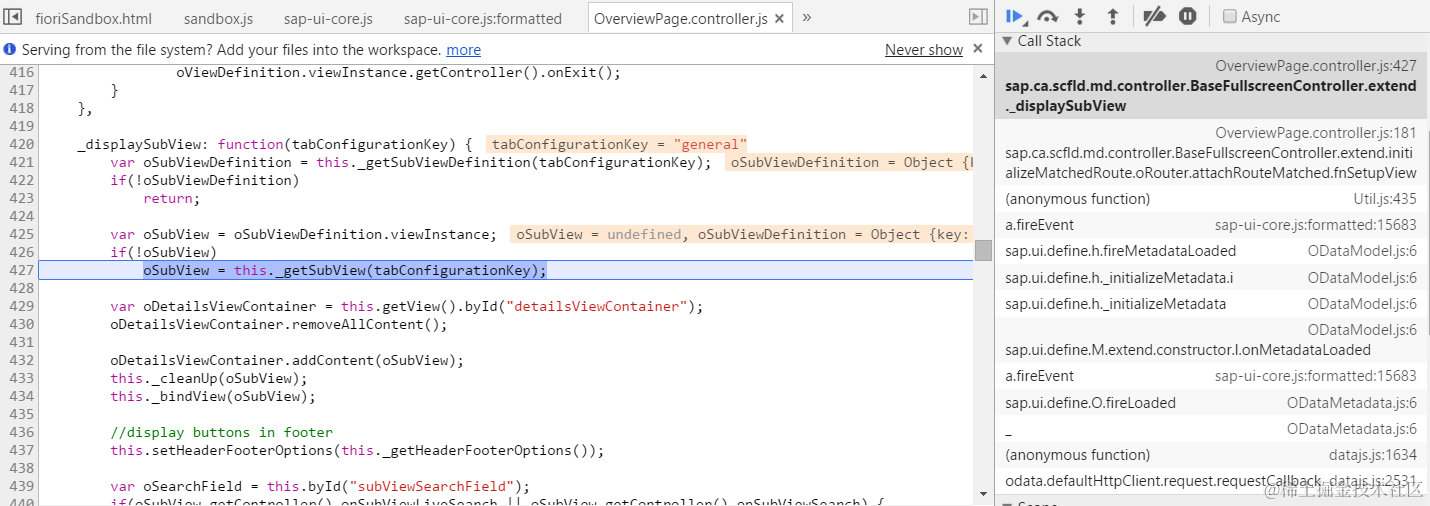Viewport: 1430px width, 506px height.
Task: Click 'this._bindView(oSubView);' on line 434
Action: click(213, 396)
